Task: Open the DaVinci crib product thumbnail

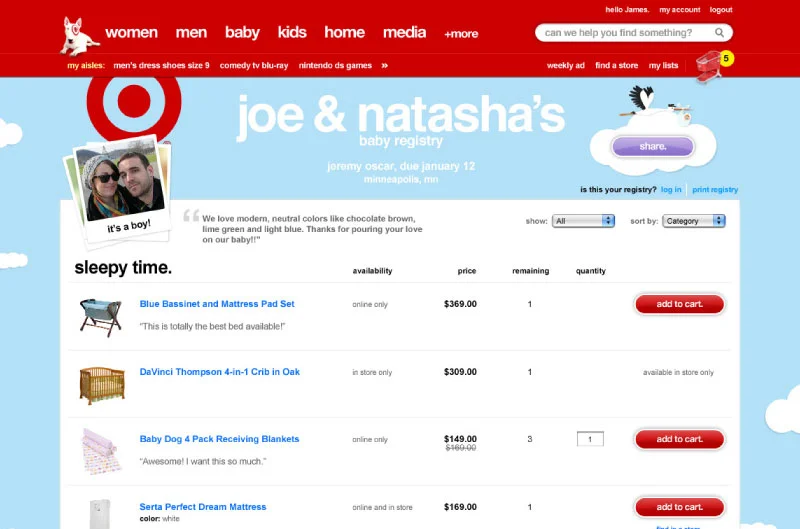Action: tap(102, 385)
